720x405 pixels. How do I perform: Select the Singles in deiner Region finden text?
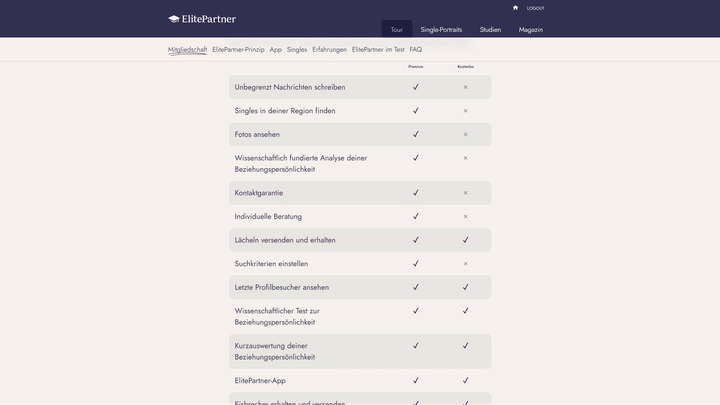pyautogui.click(x=285, y=111)
